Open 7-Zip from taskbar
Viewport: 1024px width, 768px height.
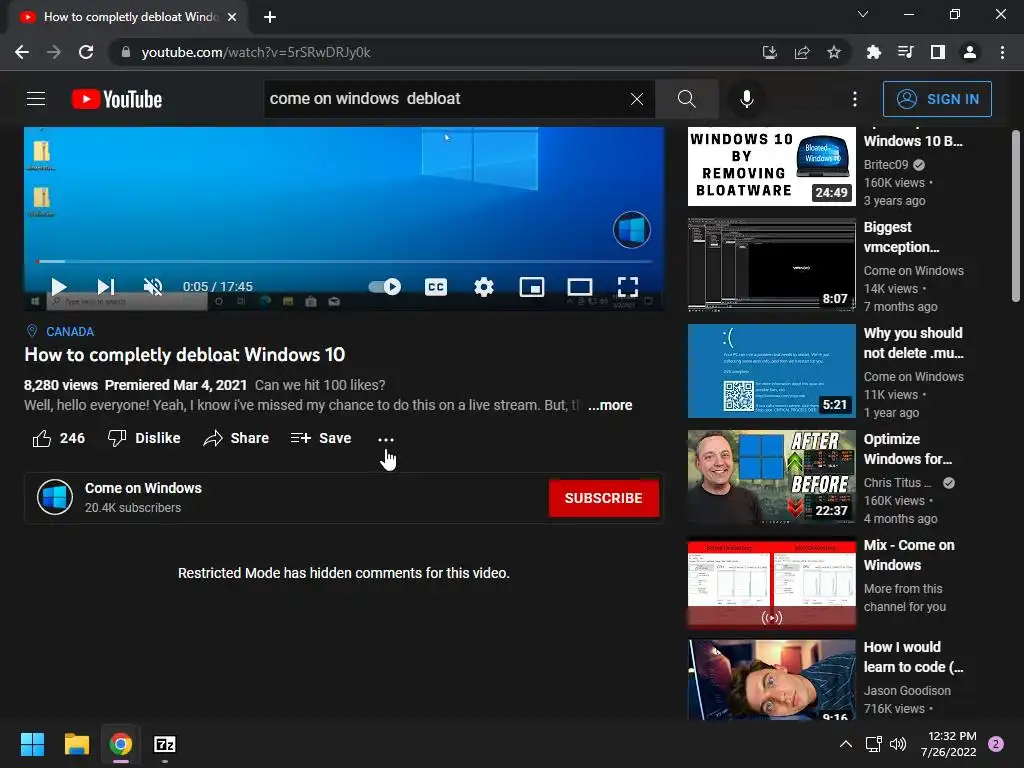pos(165,744)
